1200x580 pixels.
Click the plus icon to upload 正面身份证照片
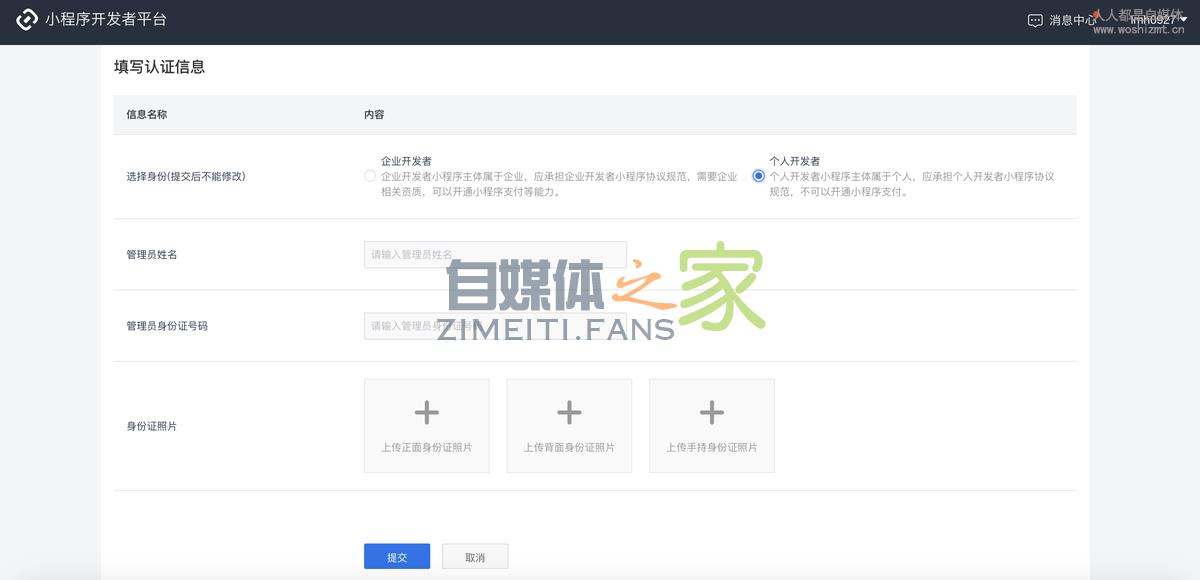427,411
